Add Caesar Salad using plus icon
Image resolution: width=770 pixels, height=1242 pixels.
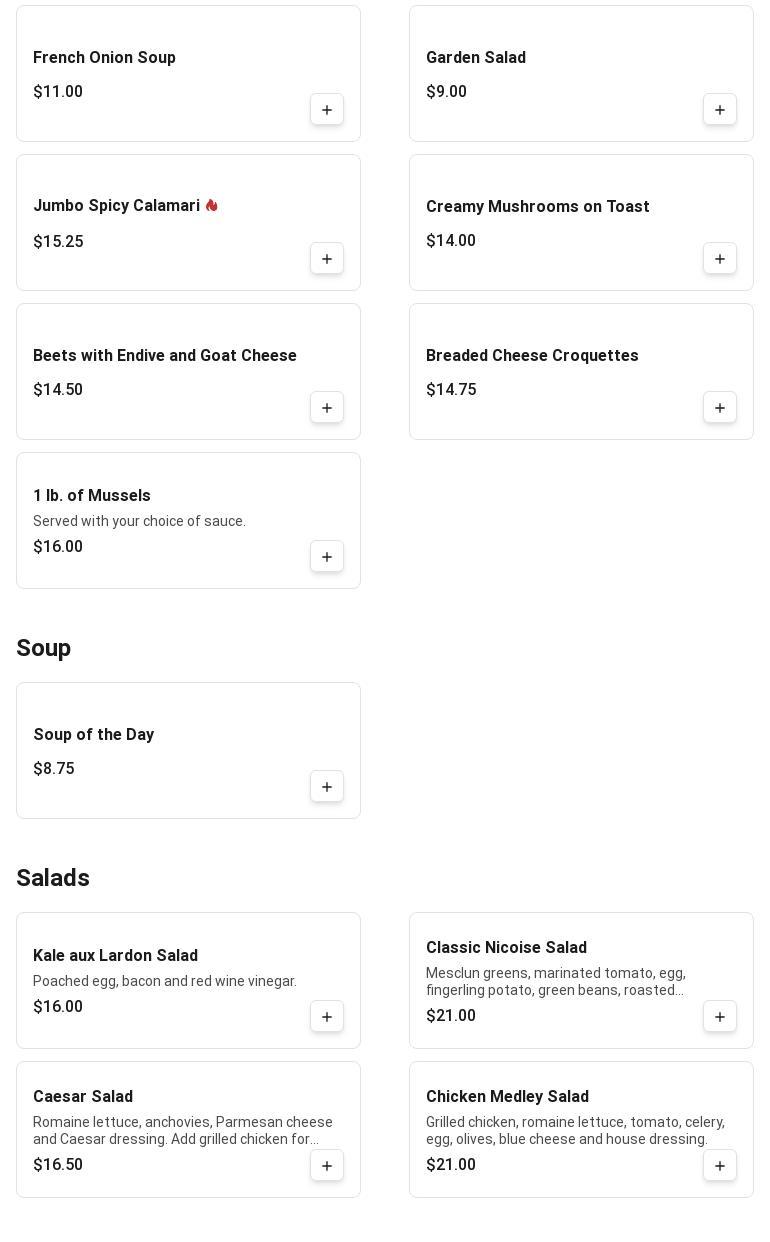coord(327,1166)
